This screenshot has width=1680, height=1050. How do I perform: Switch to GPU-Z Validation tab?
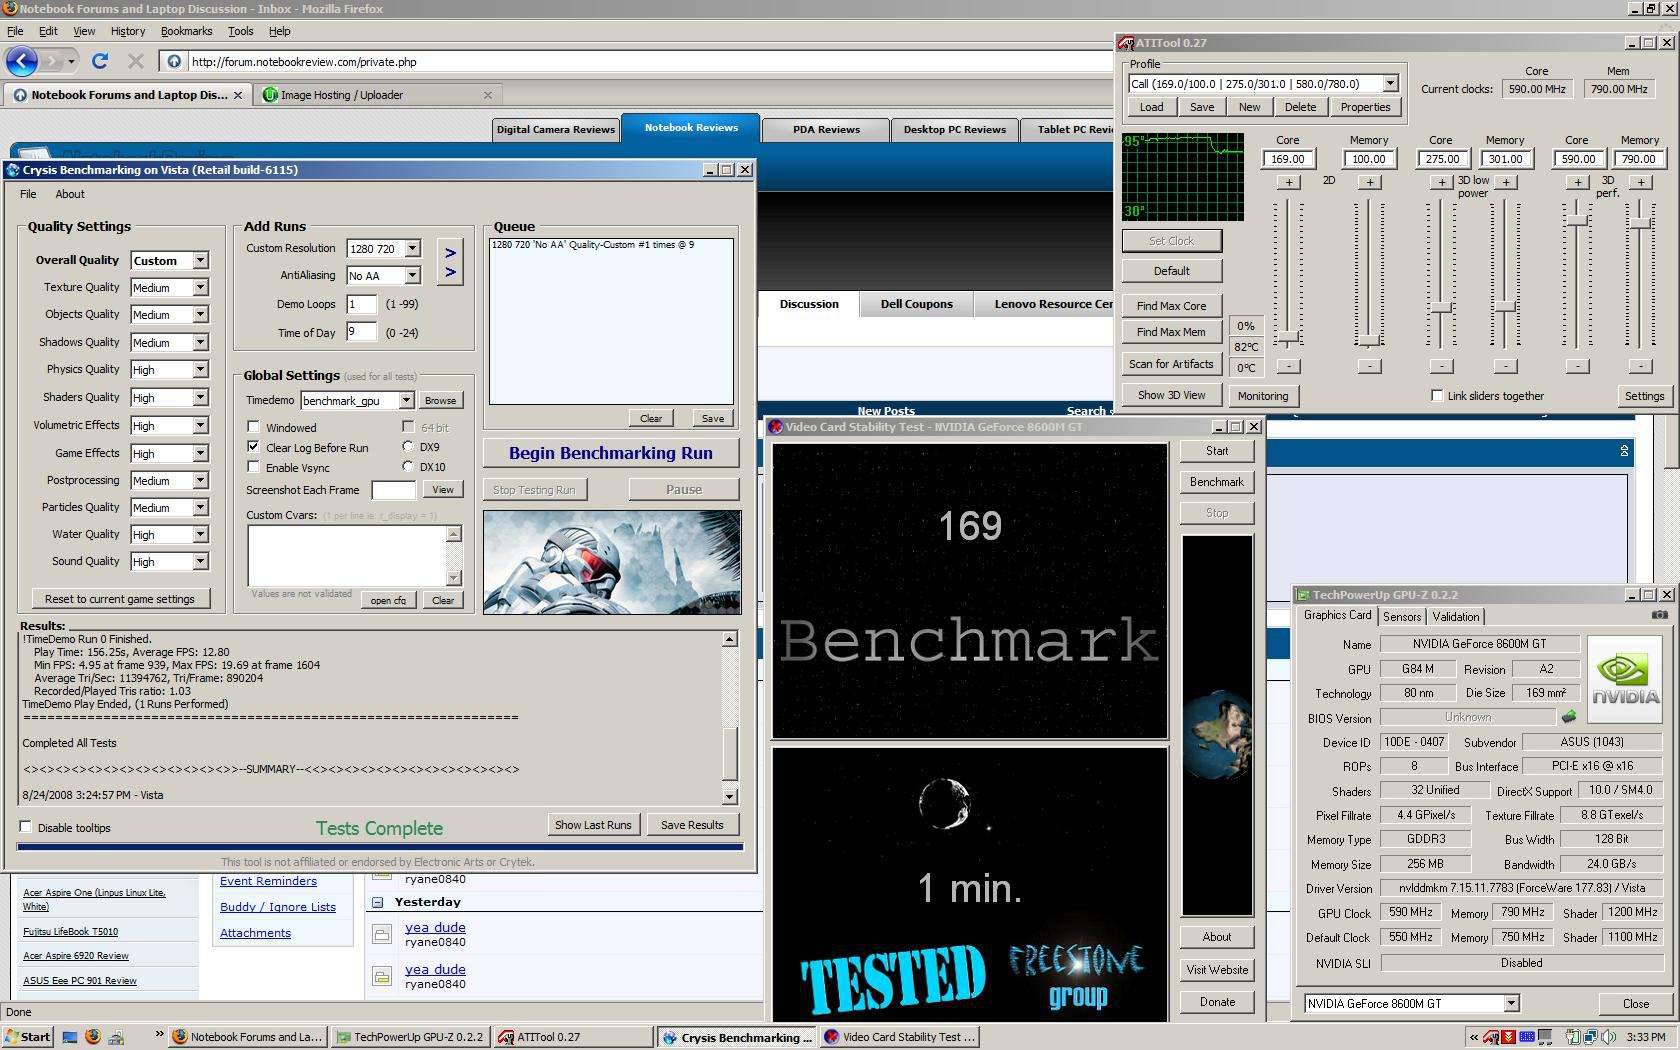click(1455, 617)
